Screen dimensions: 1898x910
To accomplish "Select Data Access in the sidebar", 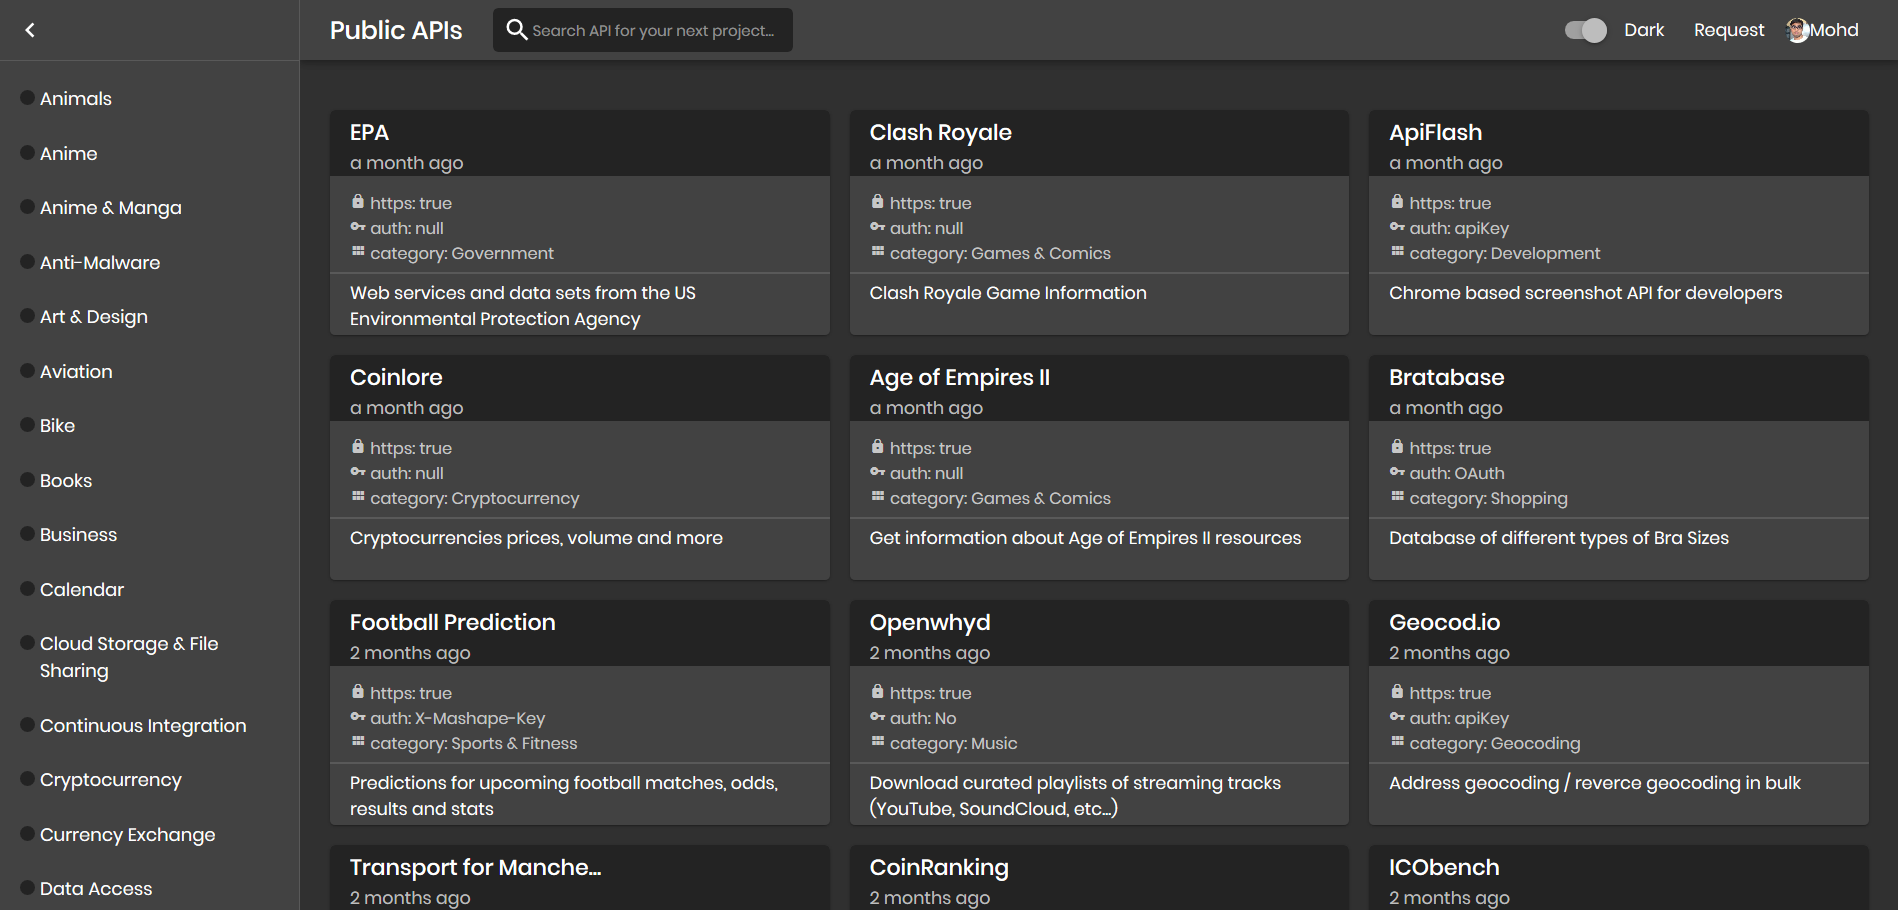I will coord(96,889).
